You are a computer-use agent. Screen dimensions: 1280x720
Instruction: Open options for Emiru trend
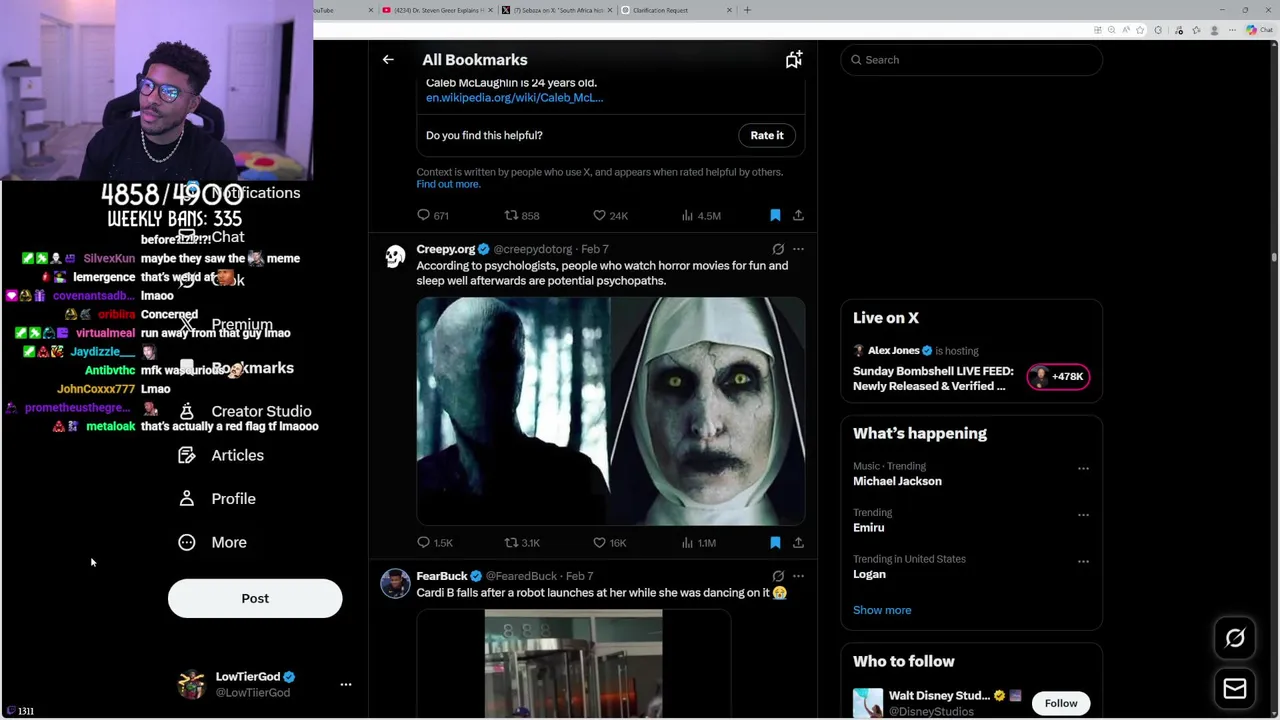click(x=1083, y=515)
